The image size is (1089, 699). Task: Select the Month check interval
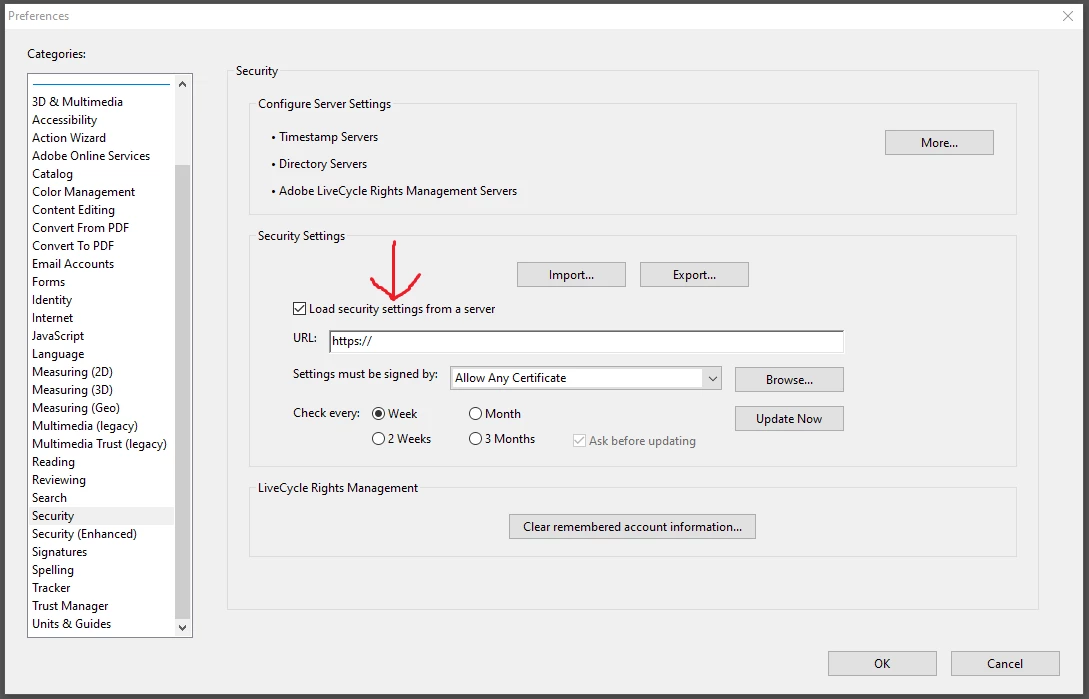coord(475,413)
